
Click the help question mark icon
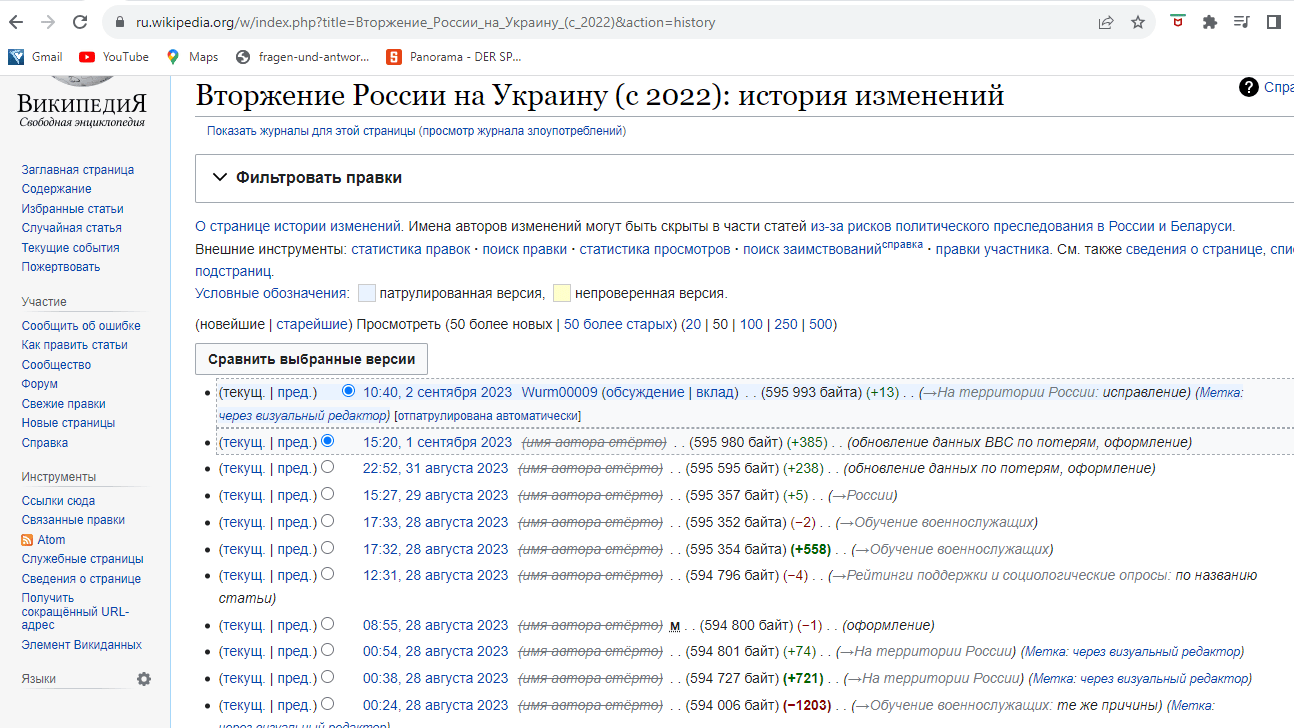(x=1248, y=87)
